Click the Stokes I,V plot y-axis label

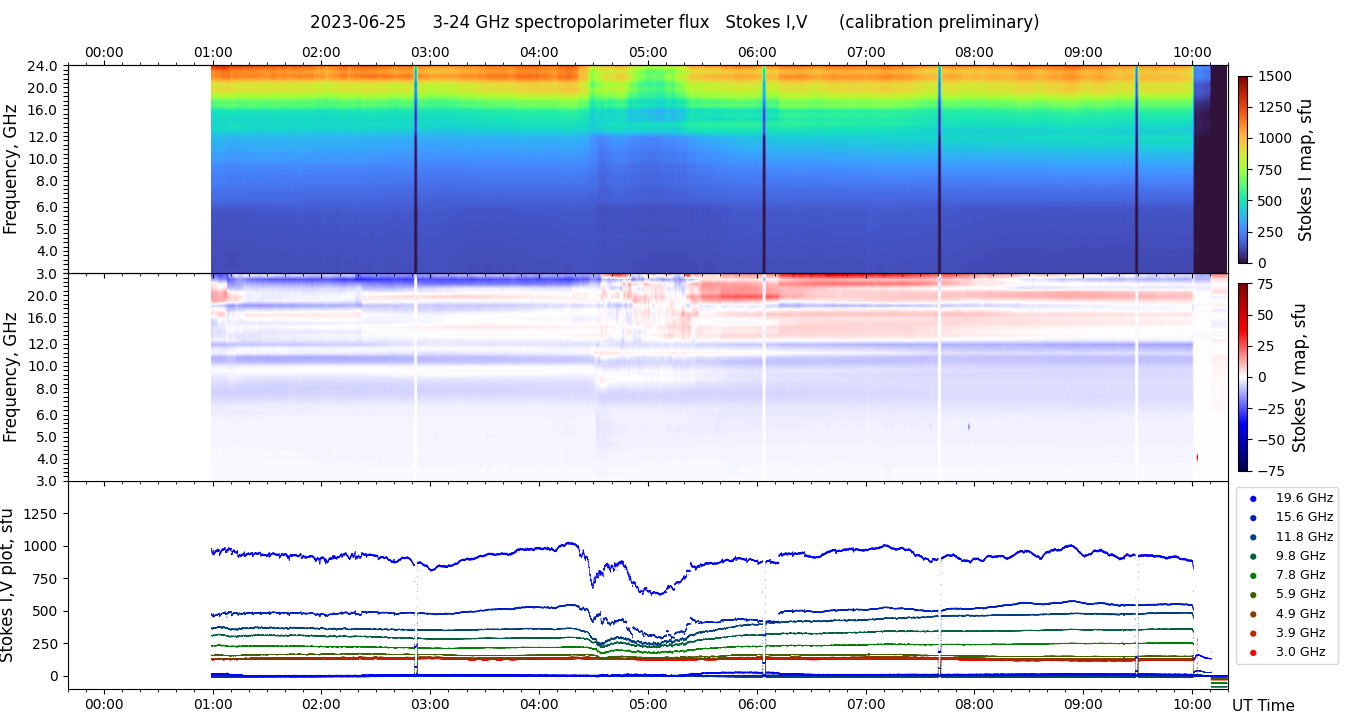point(9,585)
